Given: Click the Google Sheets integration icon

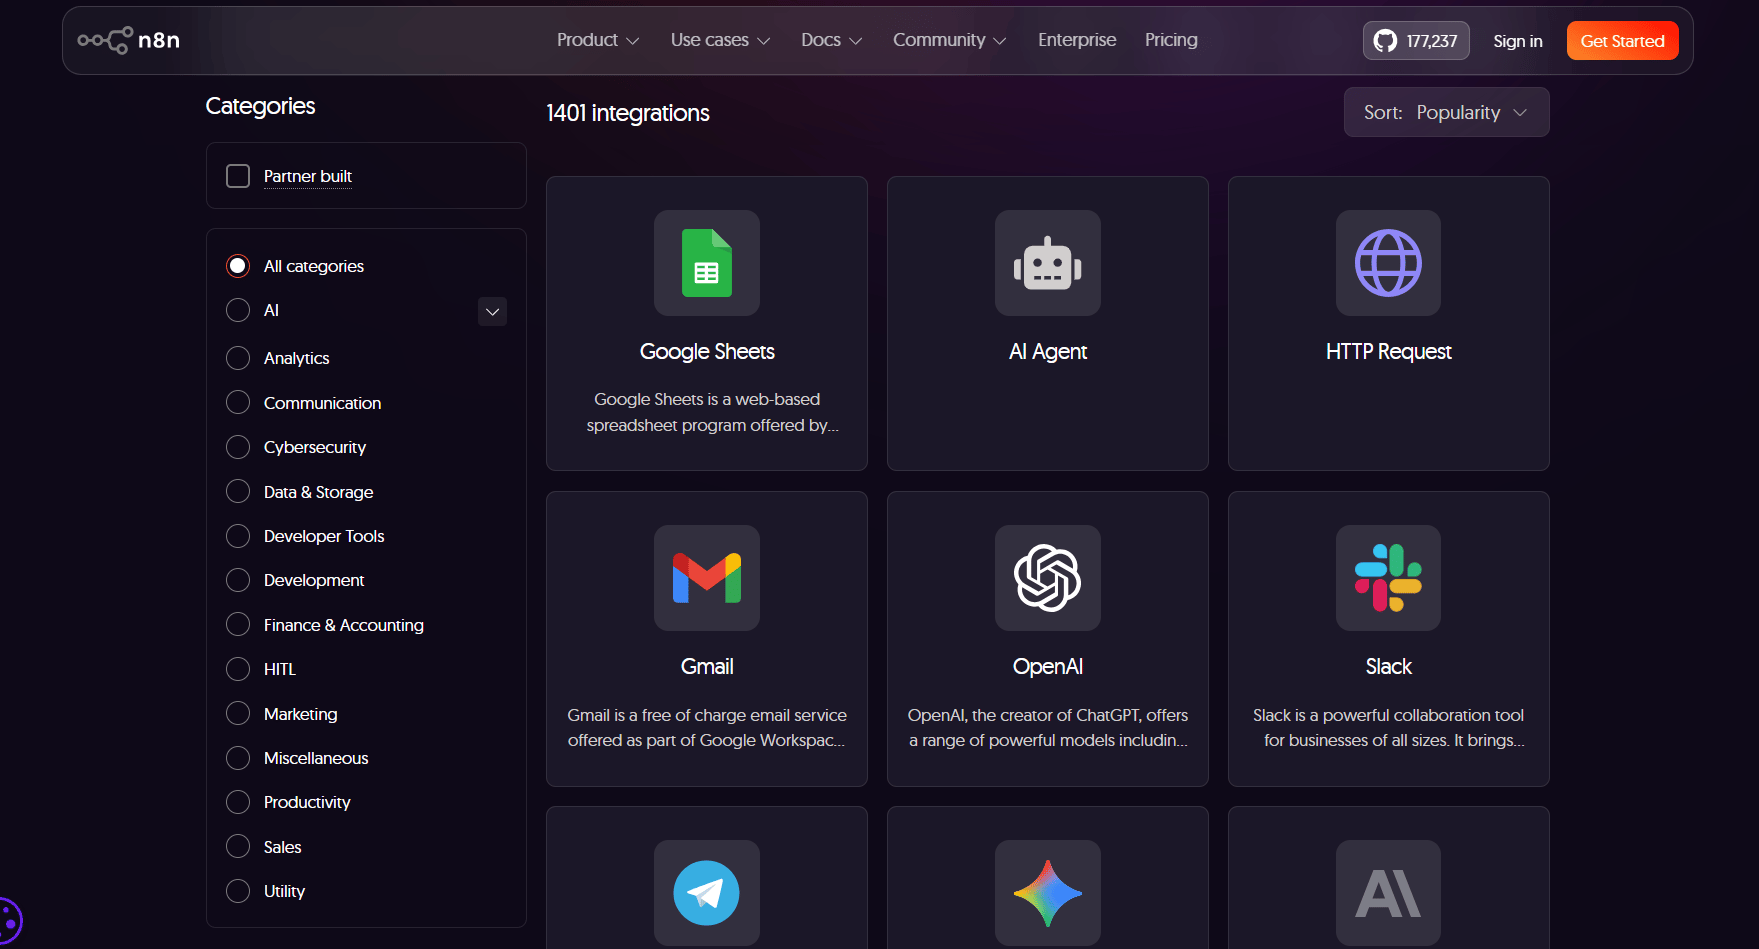Looking at the screenshot, I should tap(707, 263).
